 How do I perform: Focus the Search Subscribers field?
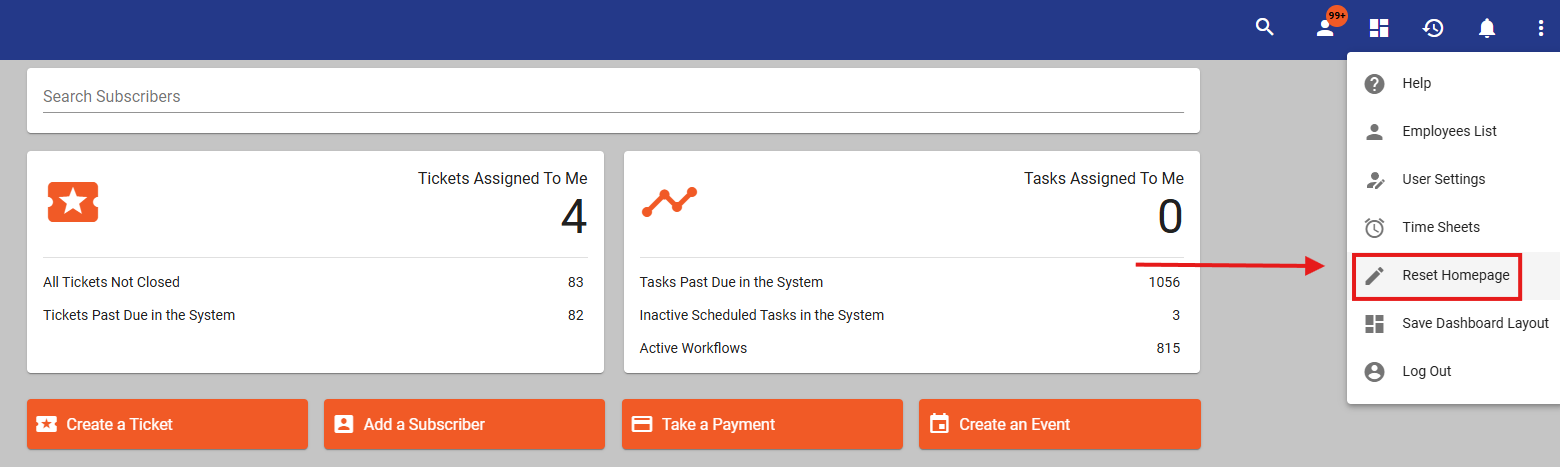[x=613, y=97]
